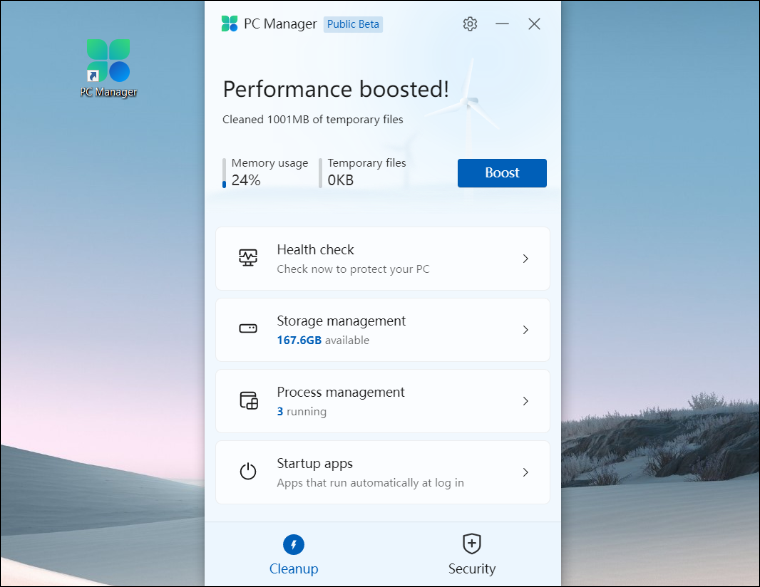Click the Process management window icon

(x=249, y=400)
